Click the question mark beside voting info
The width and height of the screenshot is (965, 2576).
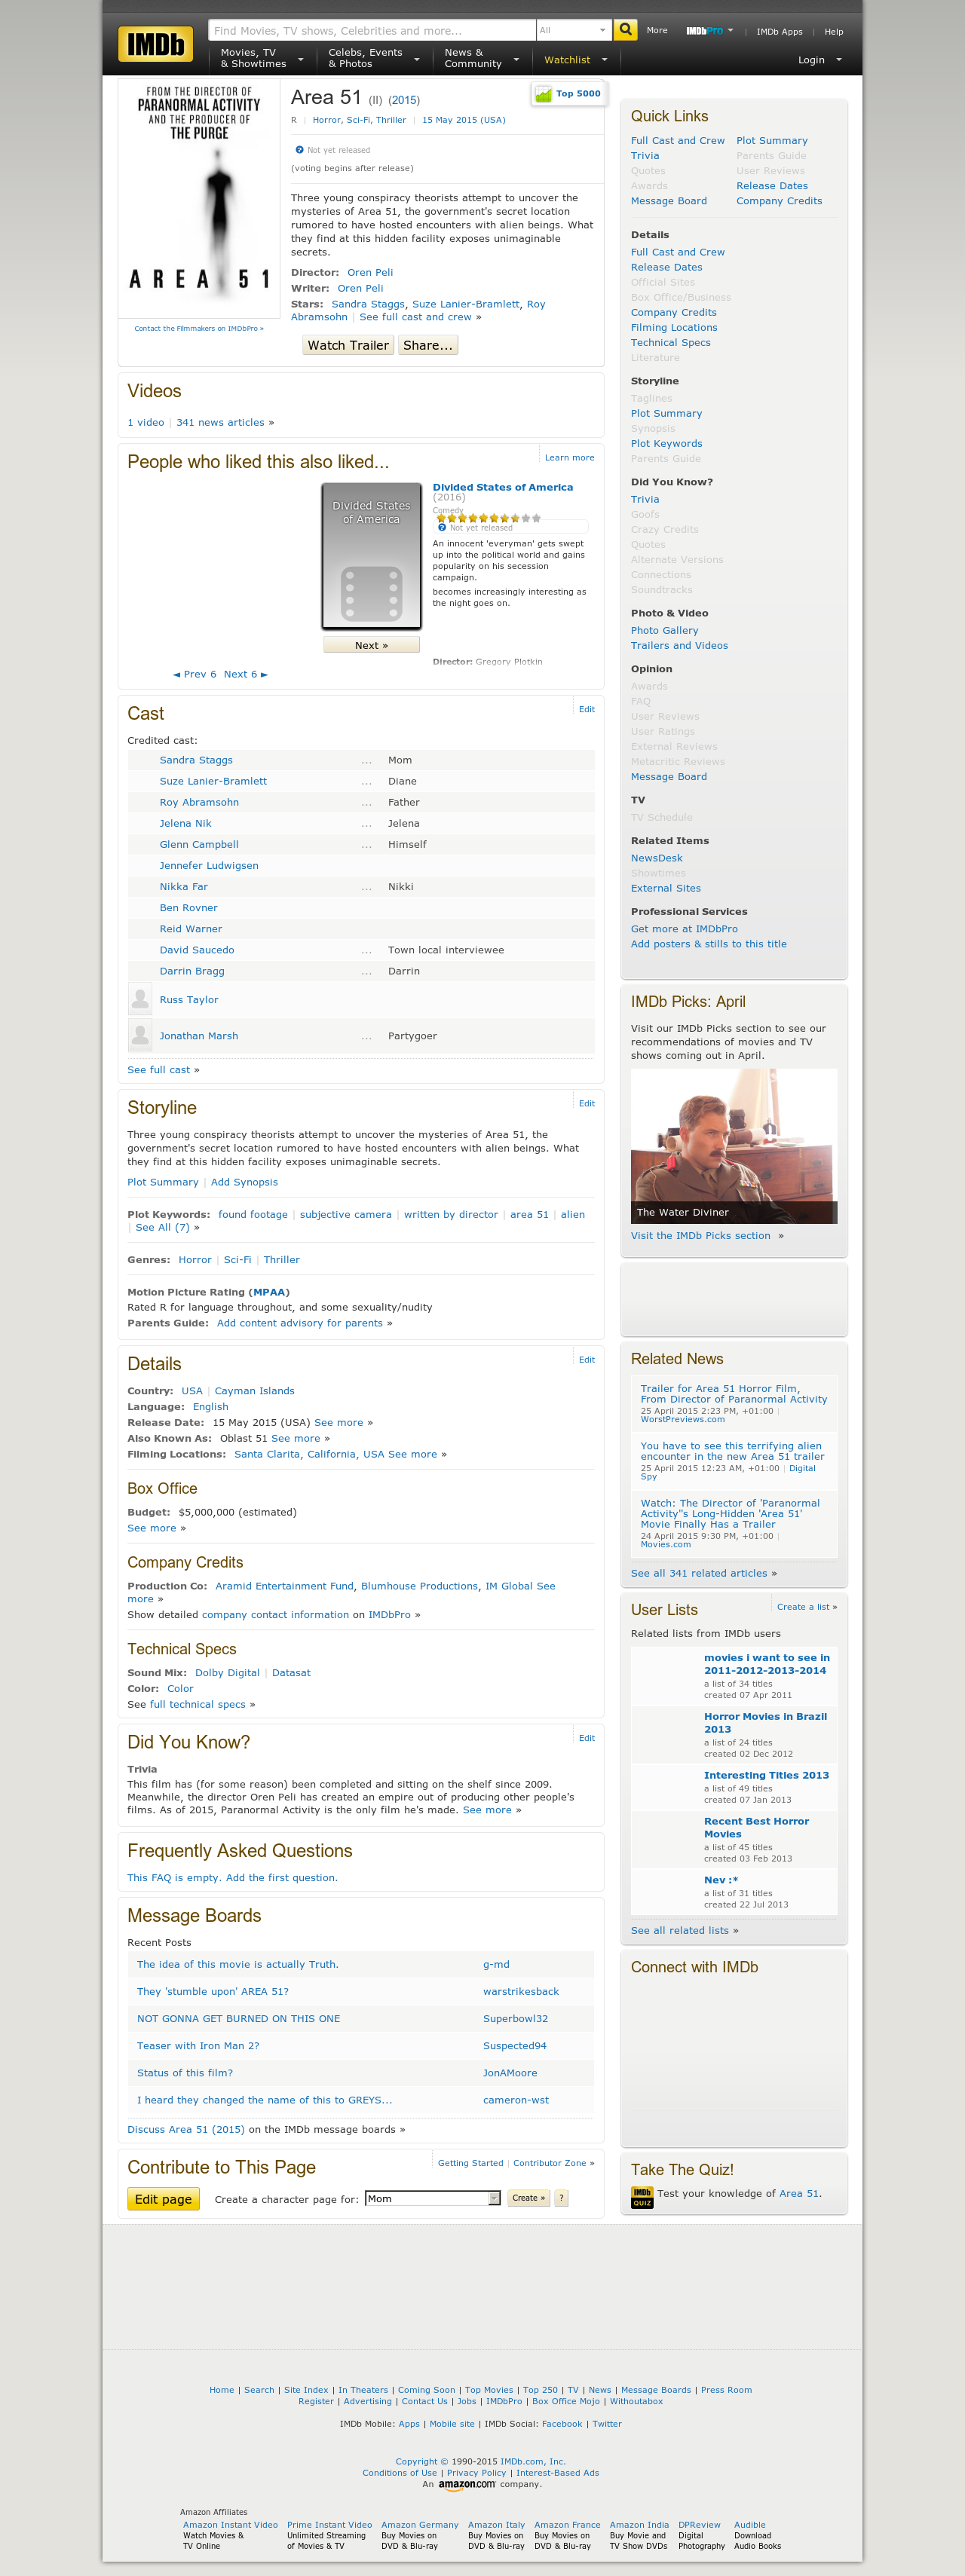[x=299, y=150]
